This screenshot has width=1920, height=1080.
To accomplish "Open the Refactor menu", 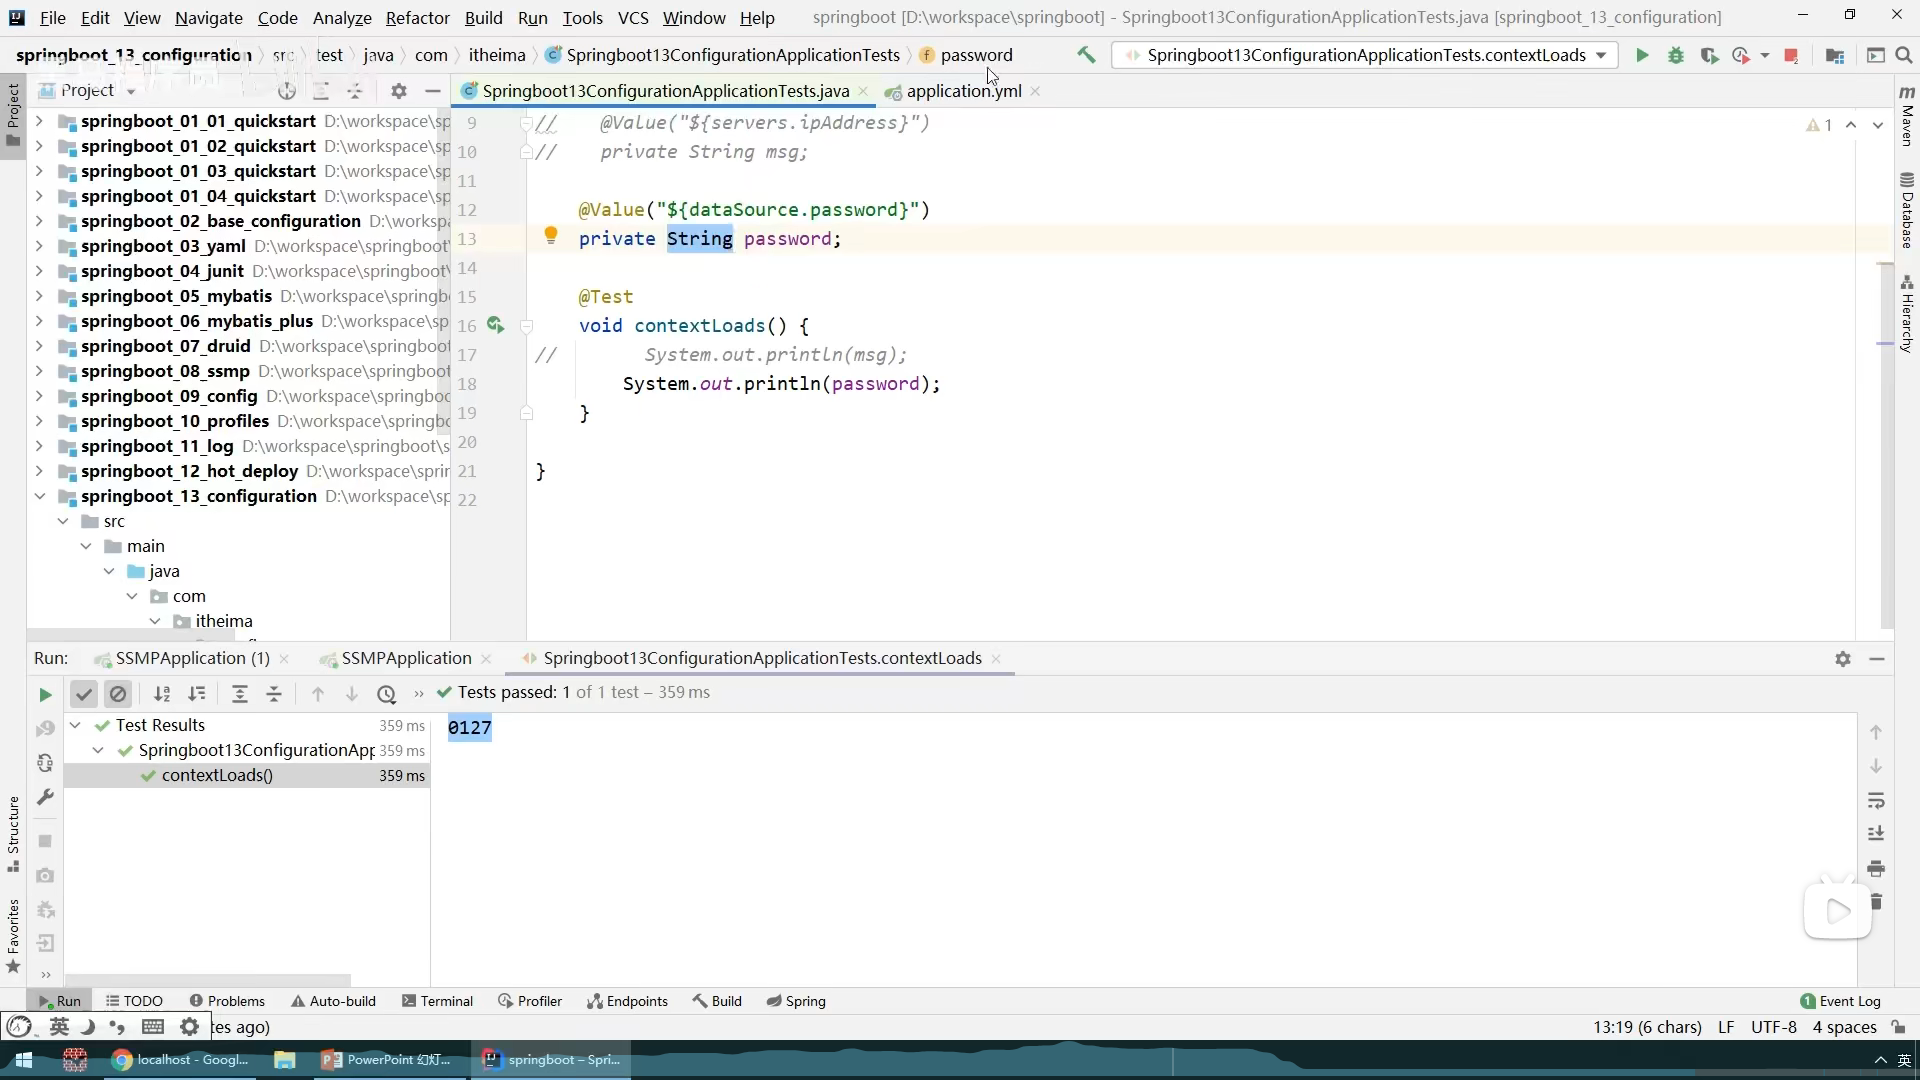I will tap(417, 18).
